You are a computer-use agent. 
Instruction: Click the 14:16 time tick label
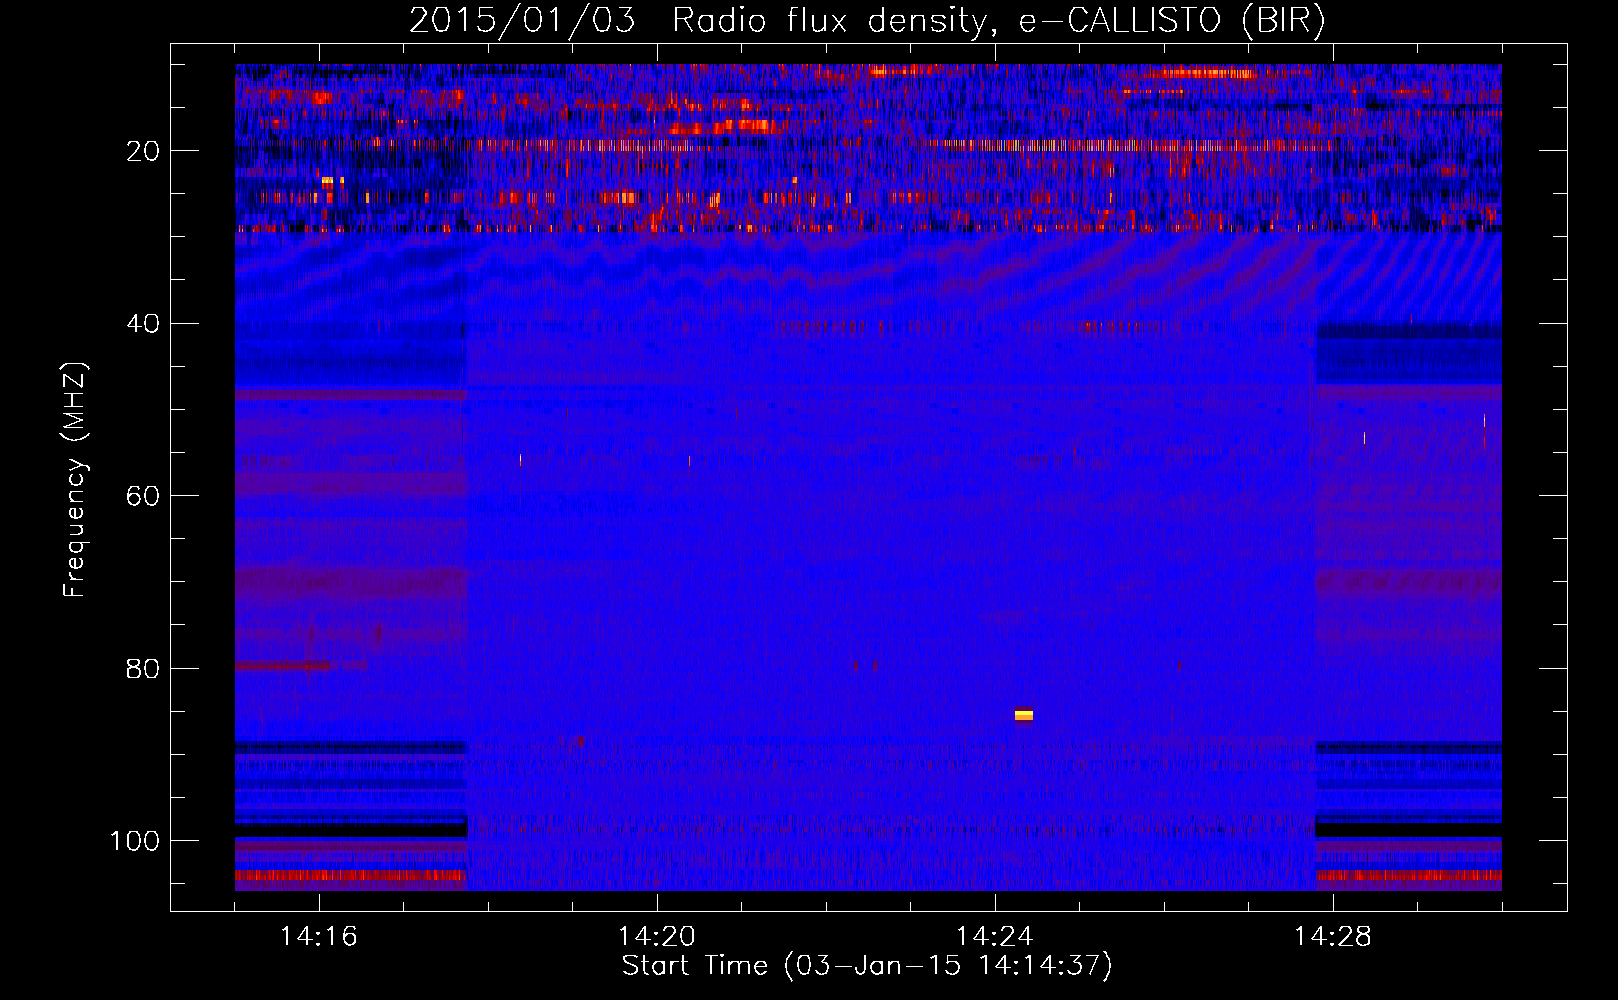point(319,937)
